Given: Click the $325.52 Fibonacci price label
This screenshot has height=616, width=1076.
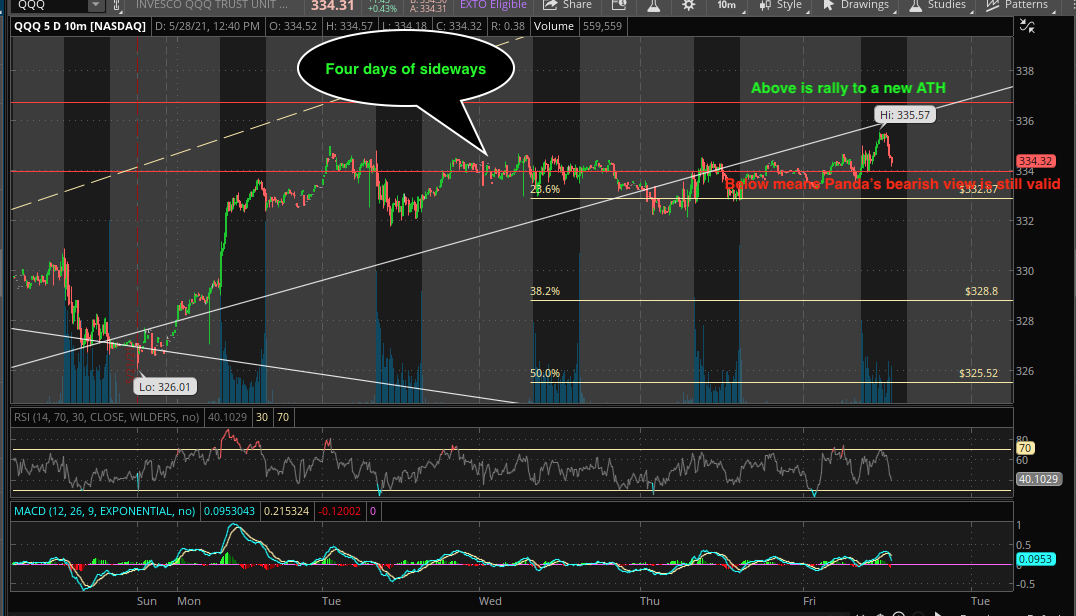Looking at the screenshot, I should [x=979, y=373].
